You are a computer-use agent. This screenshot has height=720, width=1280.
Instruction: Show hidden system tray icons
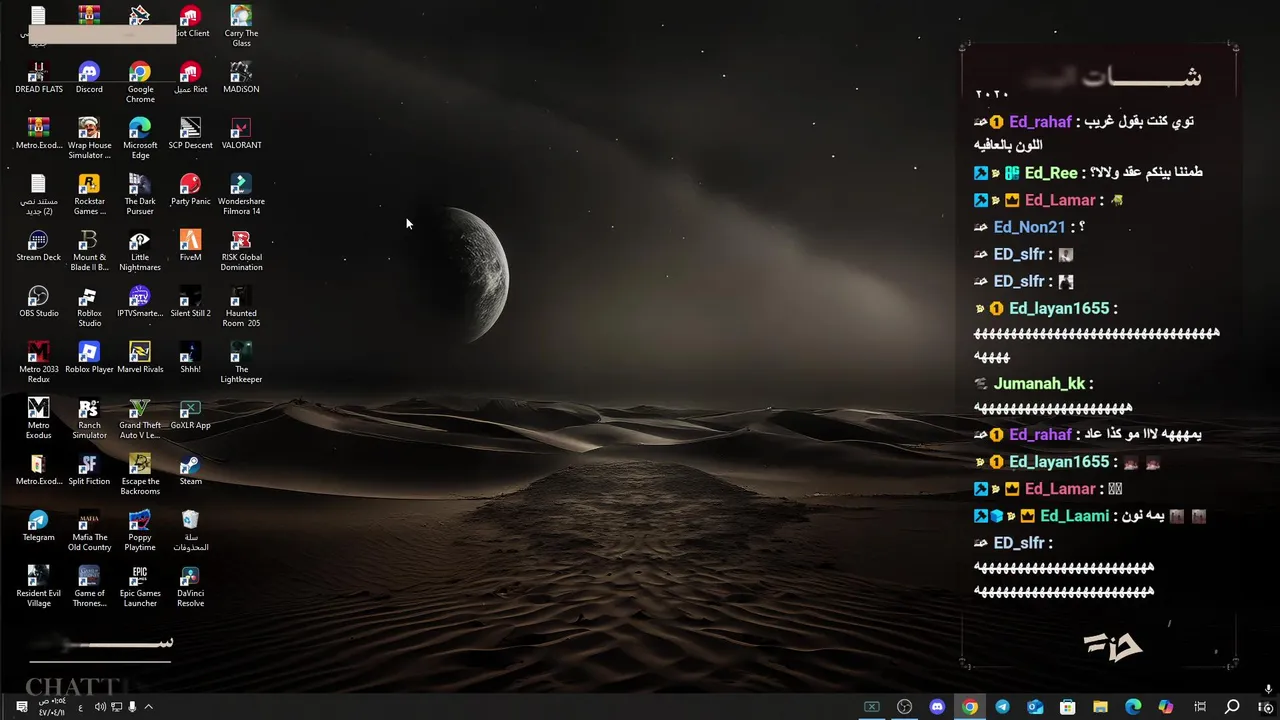(x=148, y=707)
